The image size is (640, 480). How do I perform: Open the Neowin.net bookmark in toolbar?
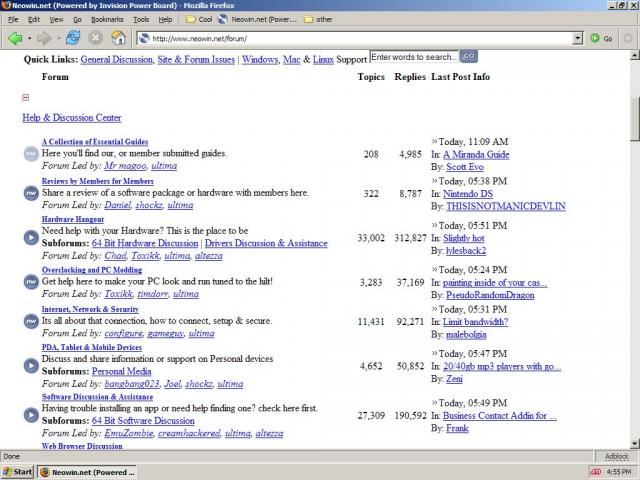tap(258, 19)
